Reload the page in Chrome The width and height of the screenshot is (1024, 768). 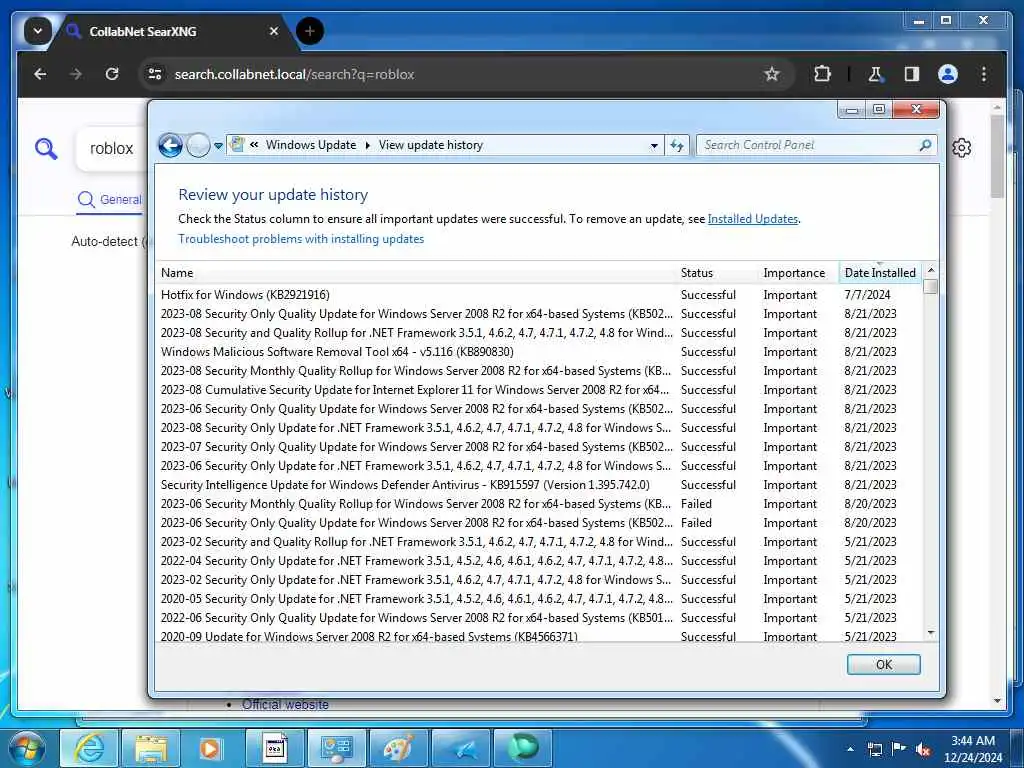(112, 74)
